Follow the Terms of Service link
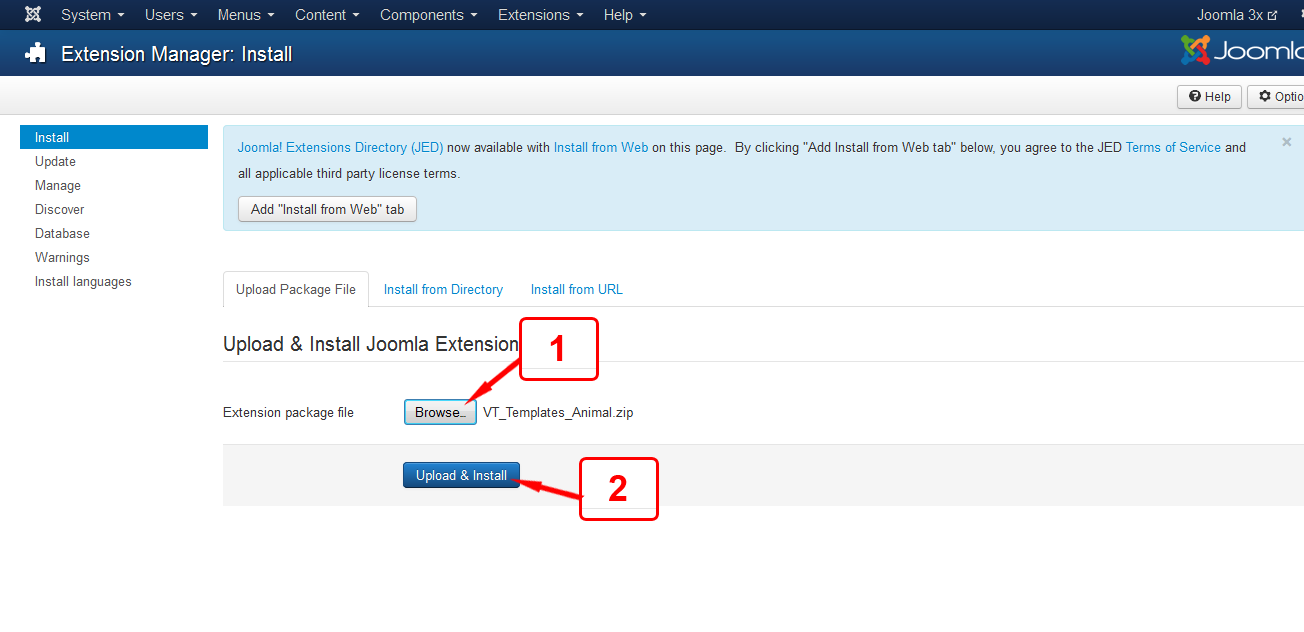 [1172, 147]
